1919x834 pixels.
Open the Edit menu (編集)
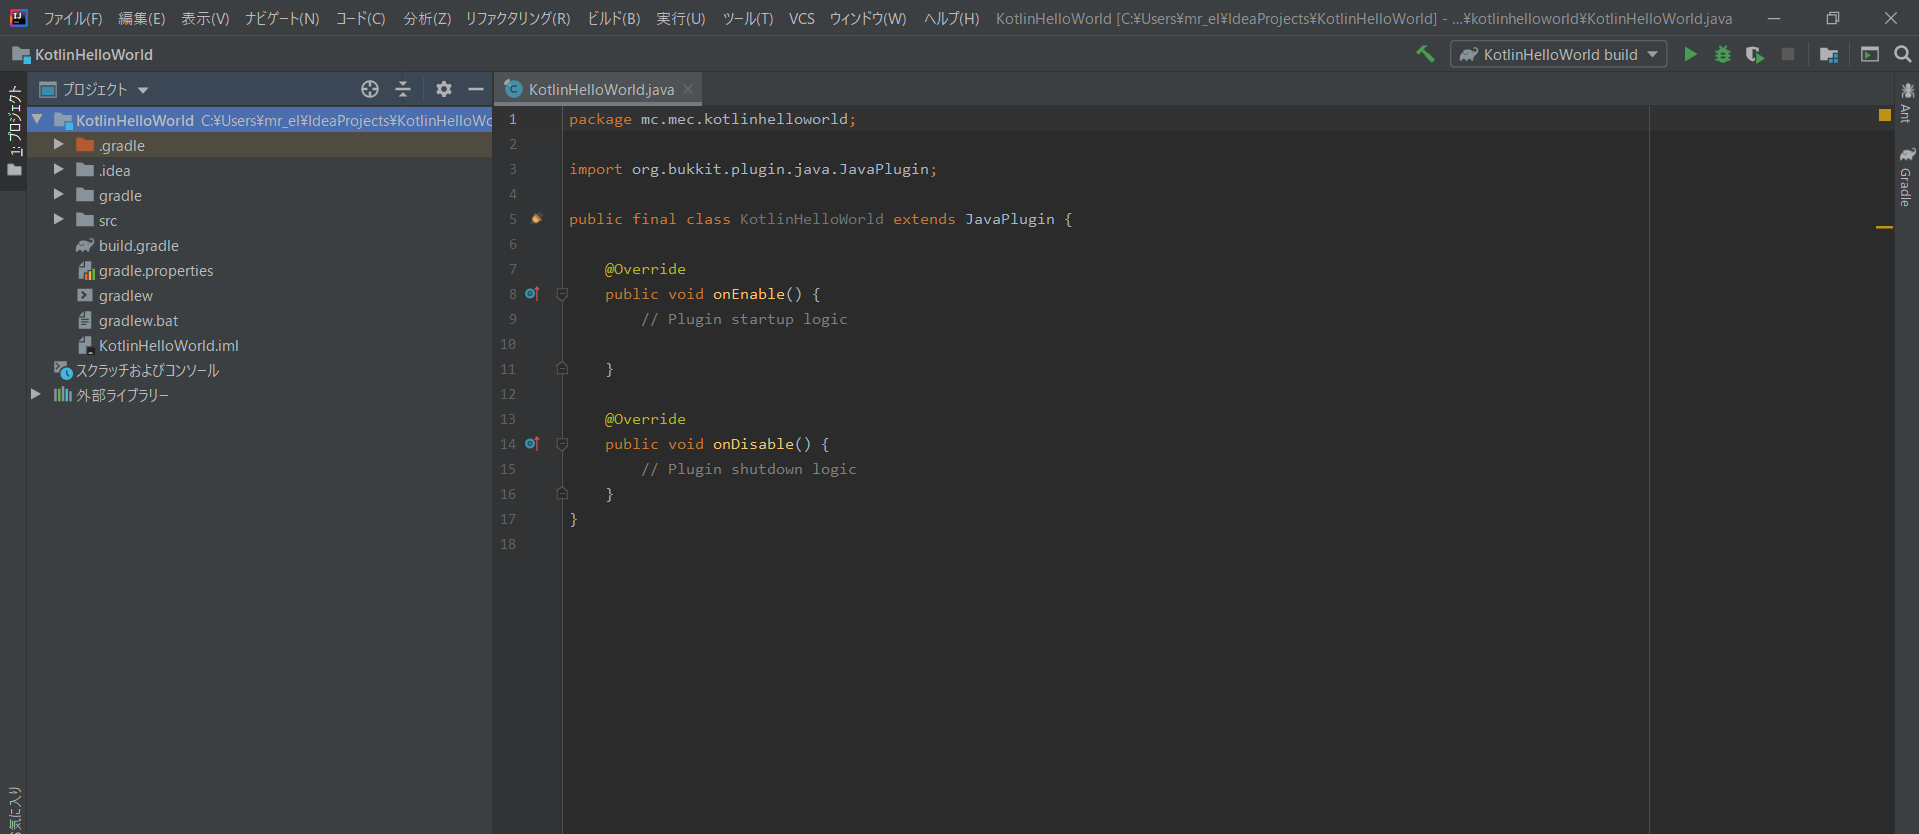pos(141,18)
